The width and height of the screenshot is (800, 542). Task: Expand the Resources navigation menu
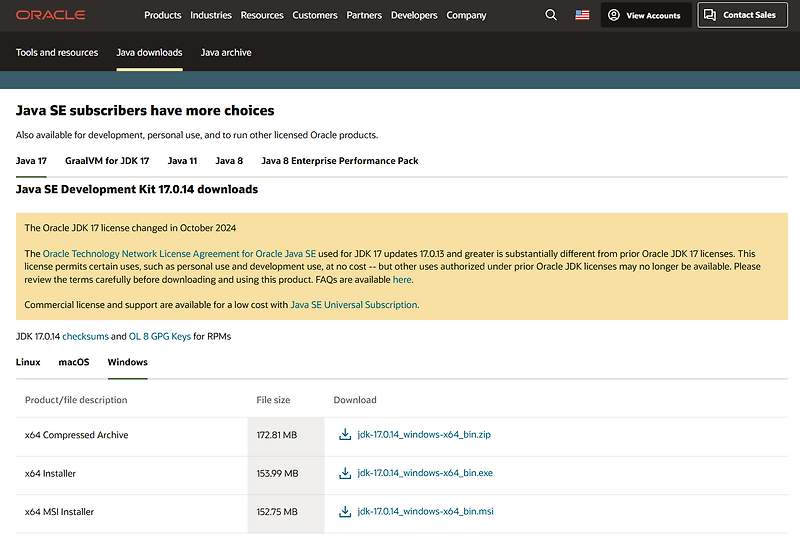[x=262, y=15]
